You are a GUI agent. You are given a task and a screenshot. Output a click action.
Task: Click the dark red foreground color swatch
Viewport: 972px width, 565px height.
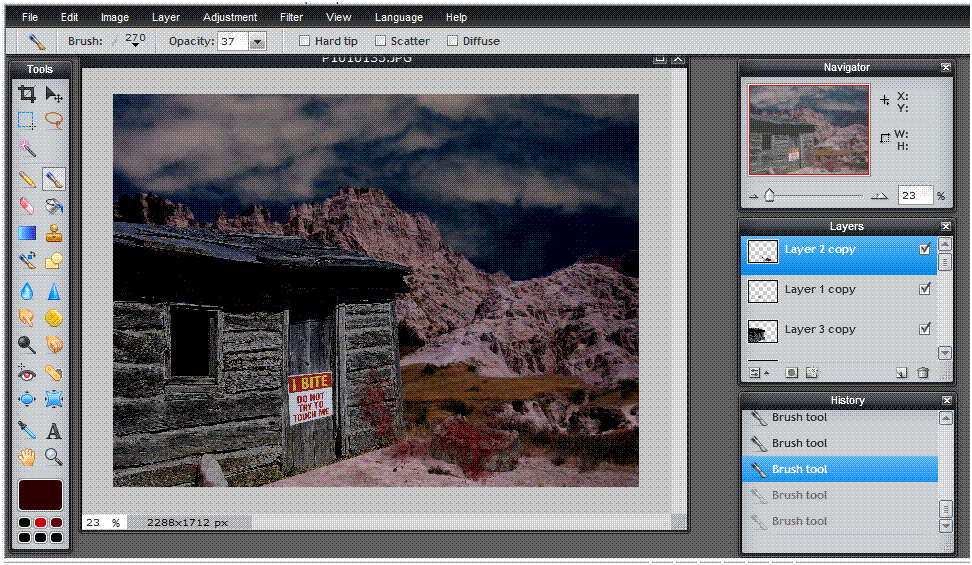point(40,494)
